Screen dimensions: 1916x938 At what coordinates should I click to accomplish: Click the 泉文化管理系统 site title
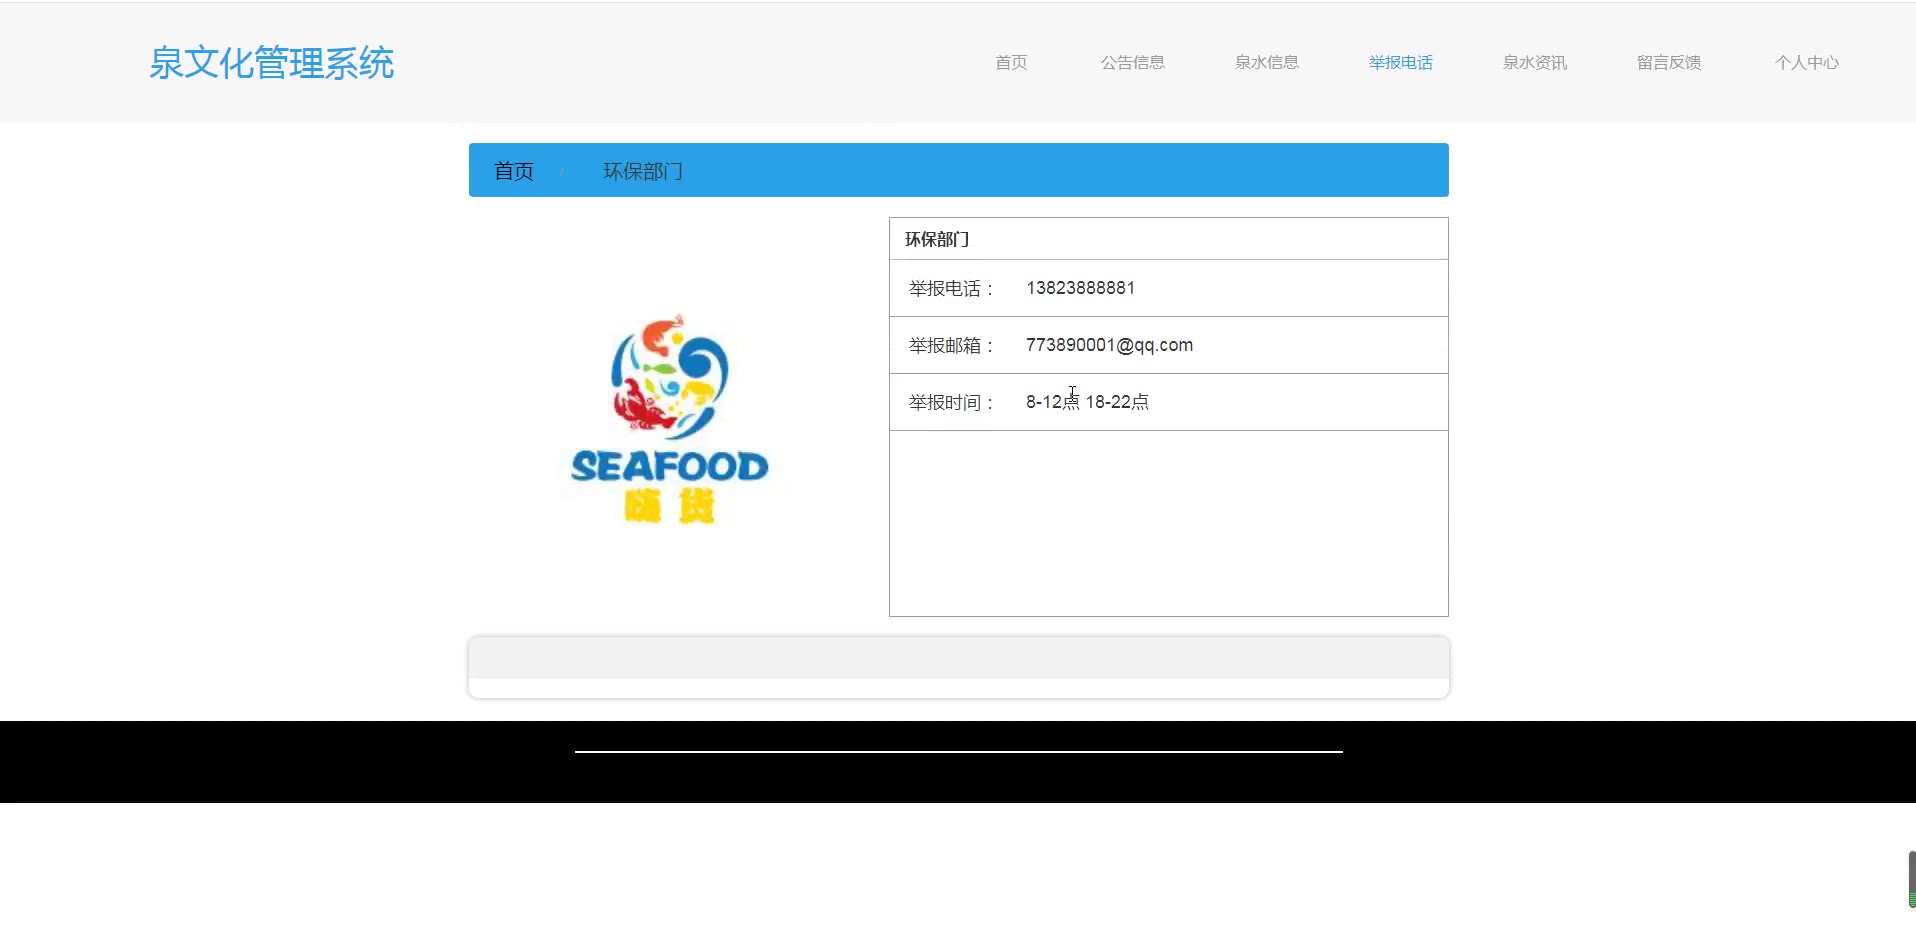[x=271, y=63]
